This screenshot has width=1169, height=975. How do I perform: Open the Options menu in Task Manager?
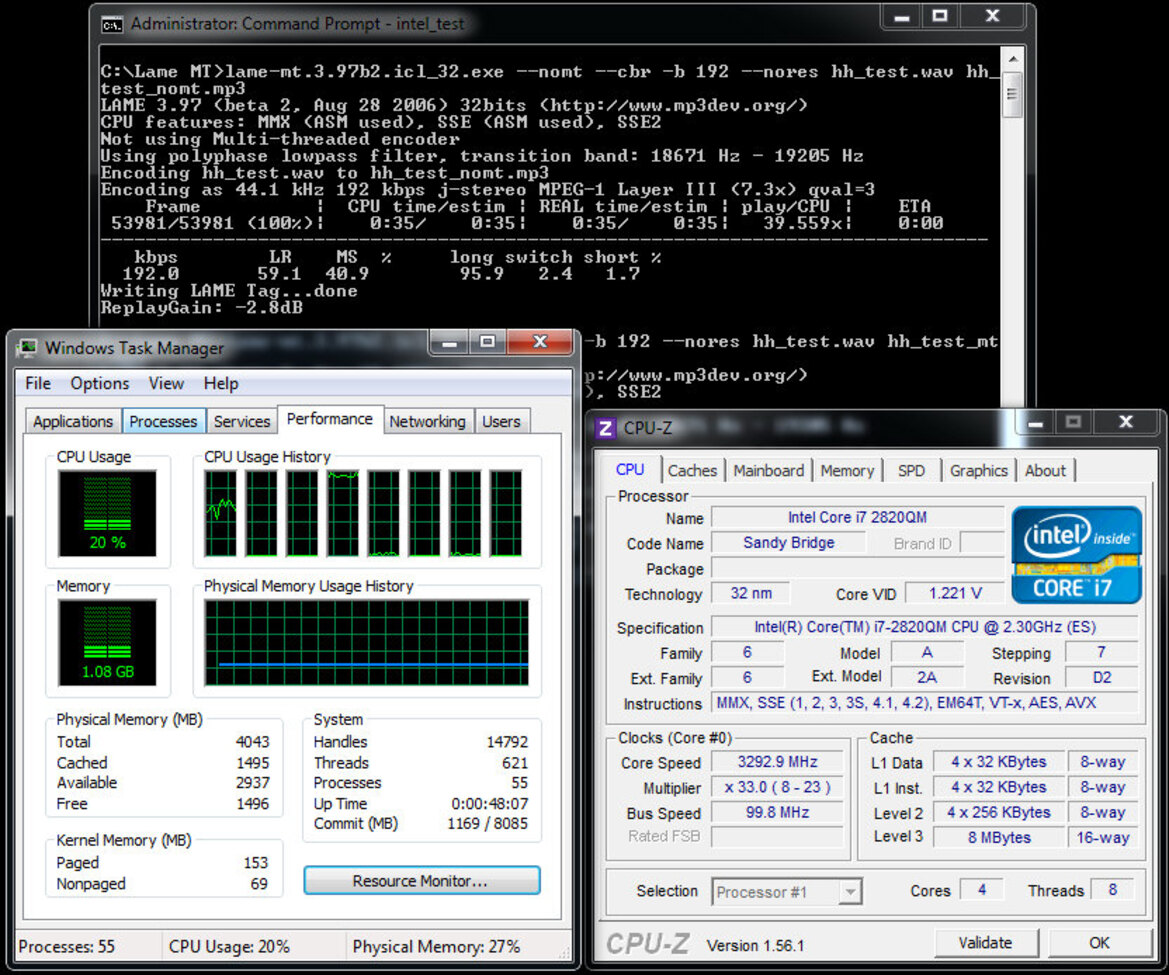pos(100,383)
